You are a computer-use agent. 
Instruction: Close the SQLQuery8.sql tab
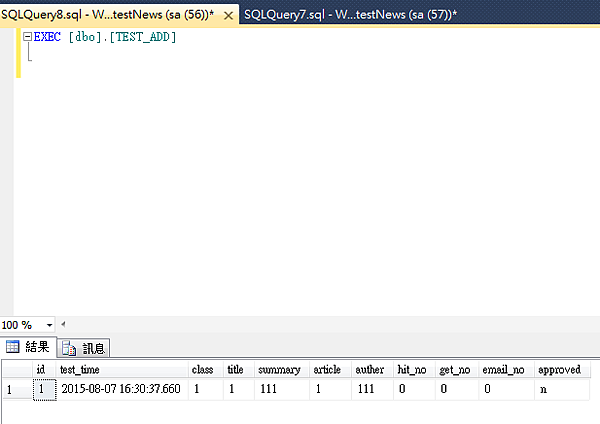coord(228,16)
